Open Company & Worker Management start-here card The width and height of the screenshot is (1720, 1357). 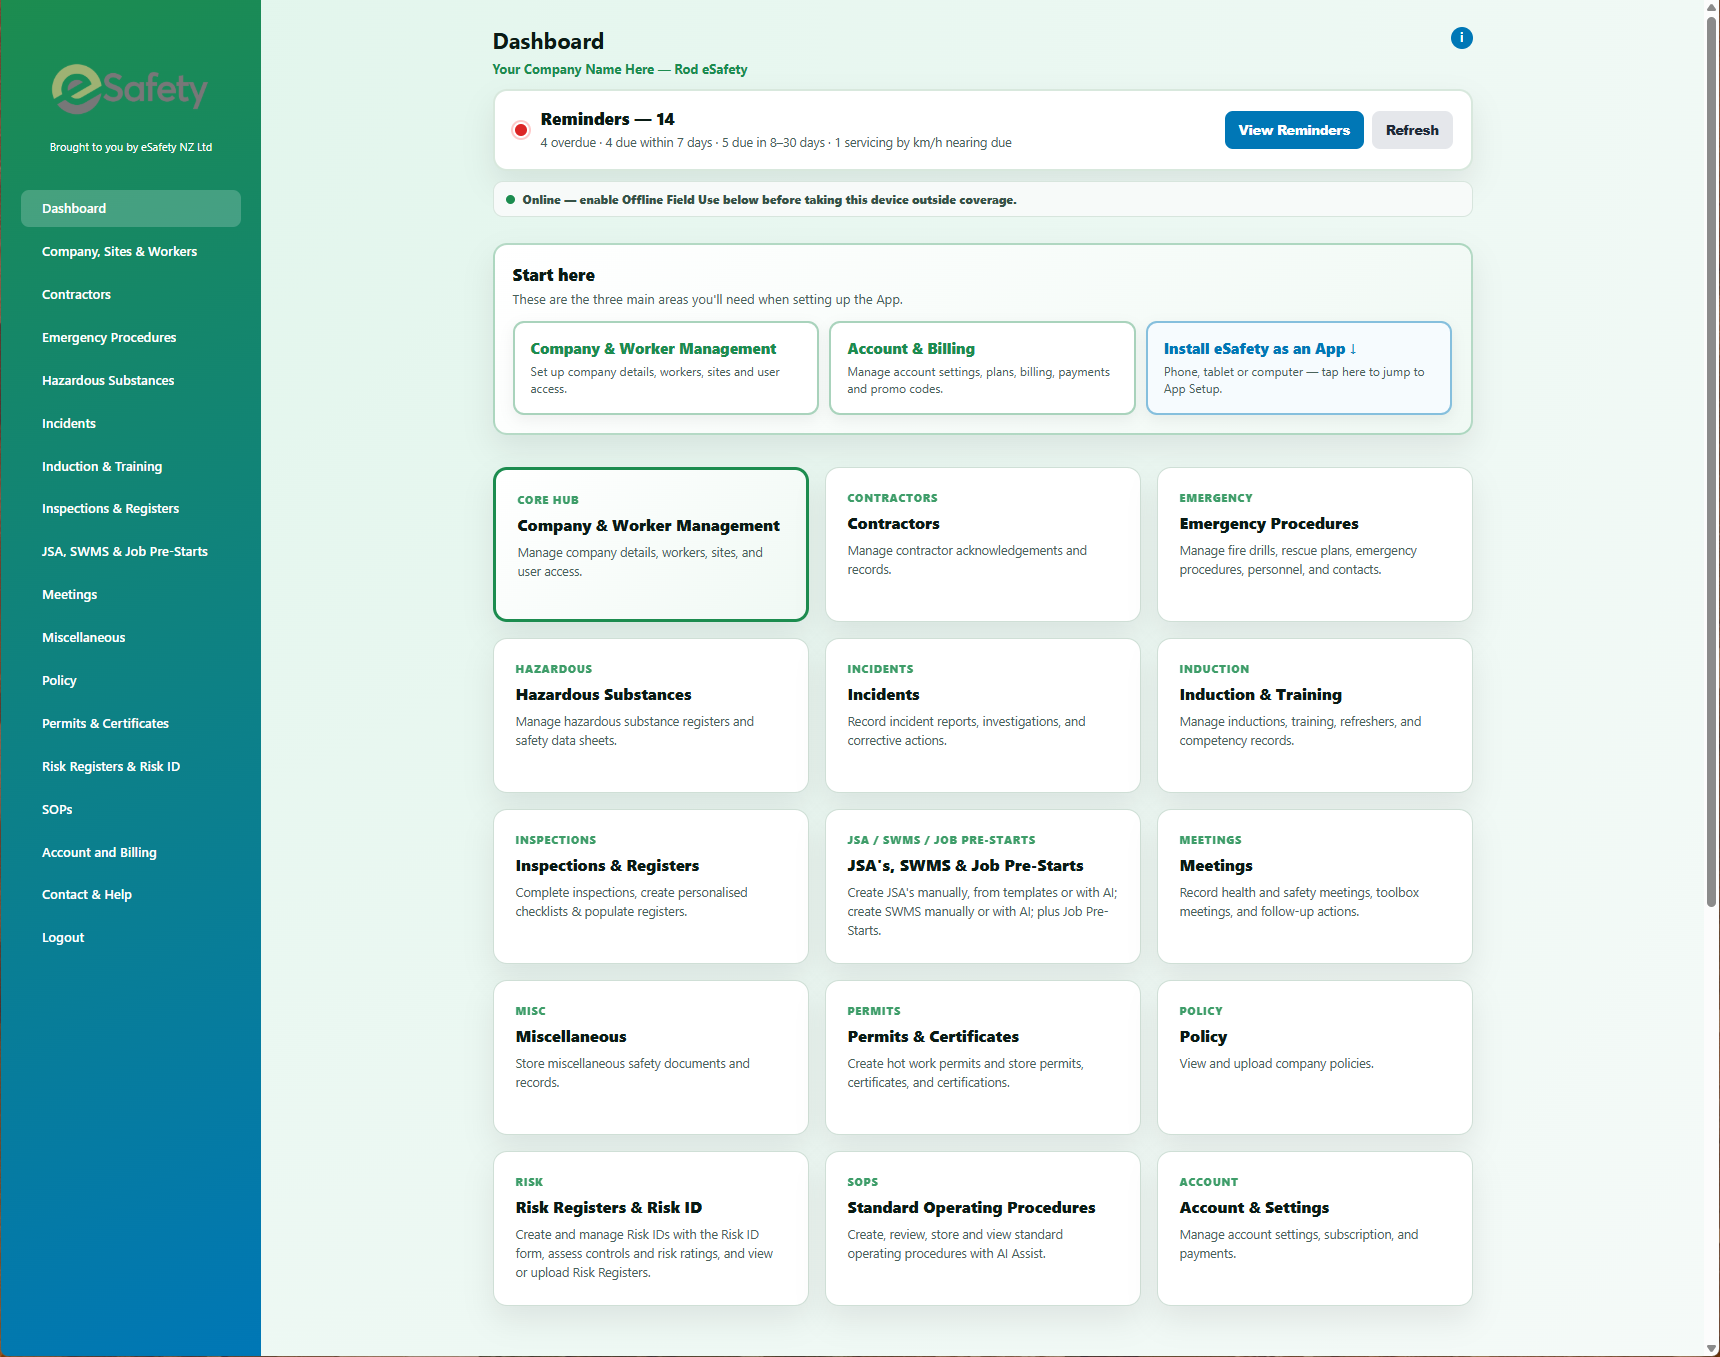click(x=666, y=367)
